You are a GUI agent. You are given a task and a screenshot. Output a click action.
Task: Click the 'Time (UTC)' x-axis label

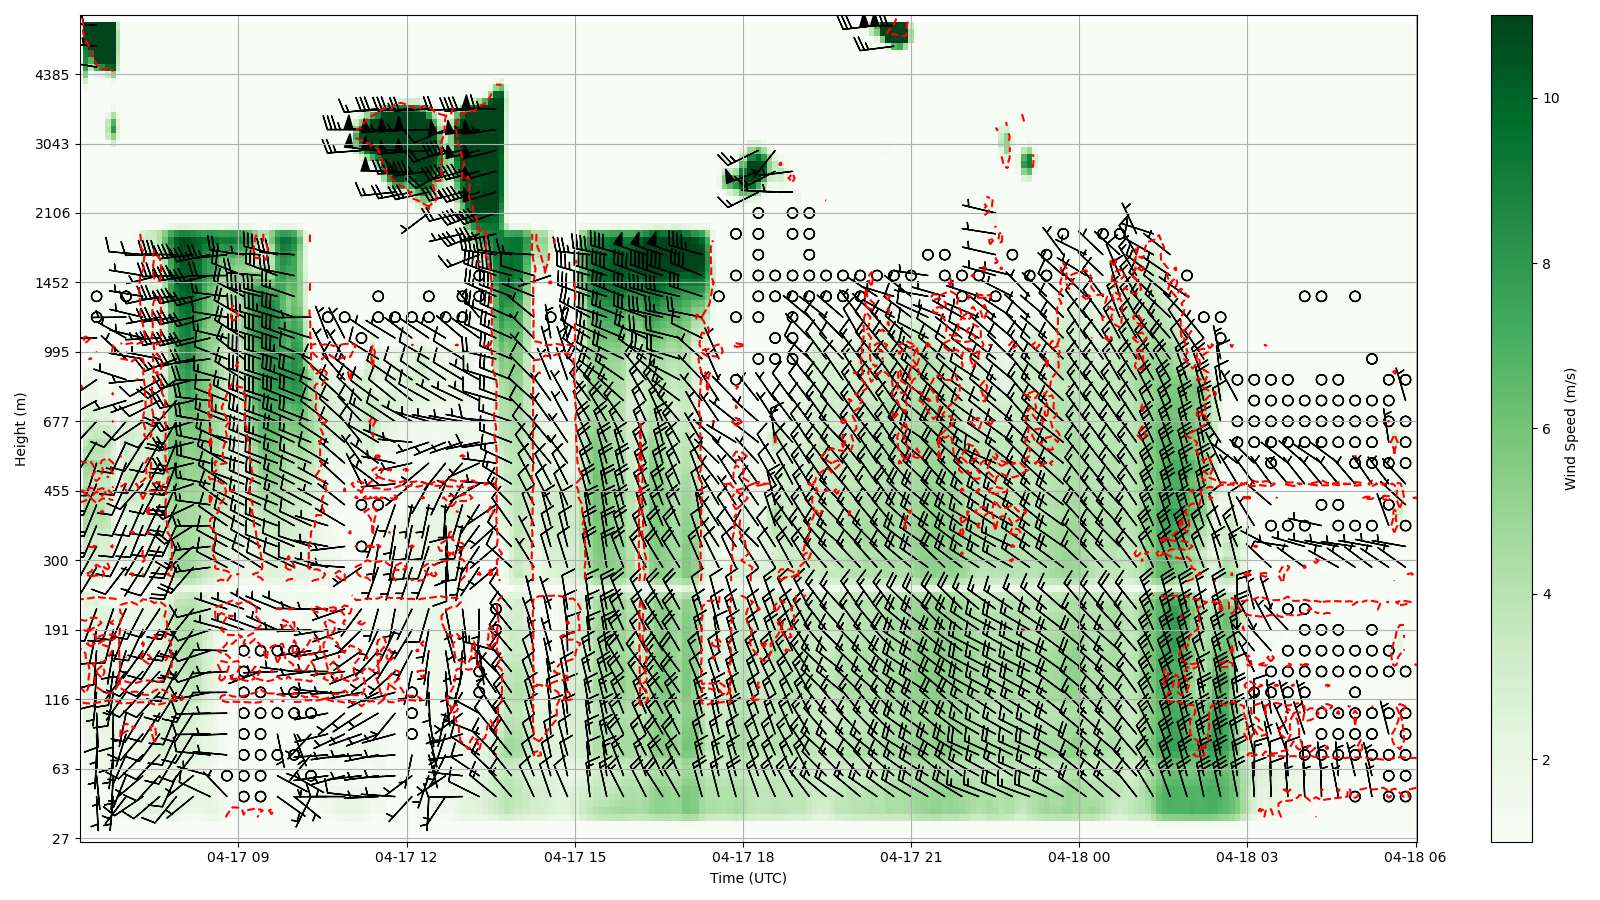748,878
